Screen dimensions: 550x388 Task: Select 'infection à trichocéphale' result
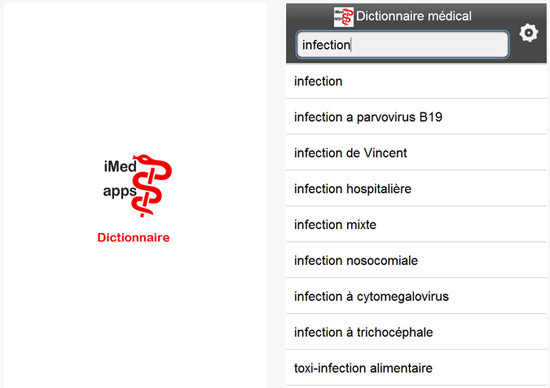coord(416,332)
